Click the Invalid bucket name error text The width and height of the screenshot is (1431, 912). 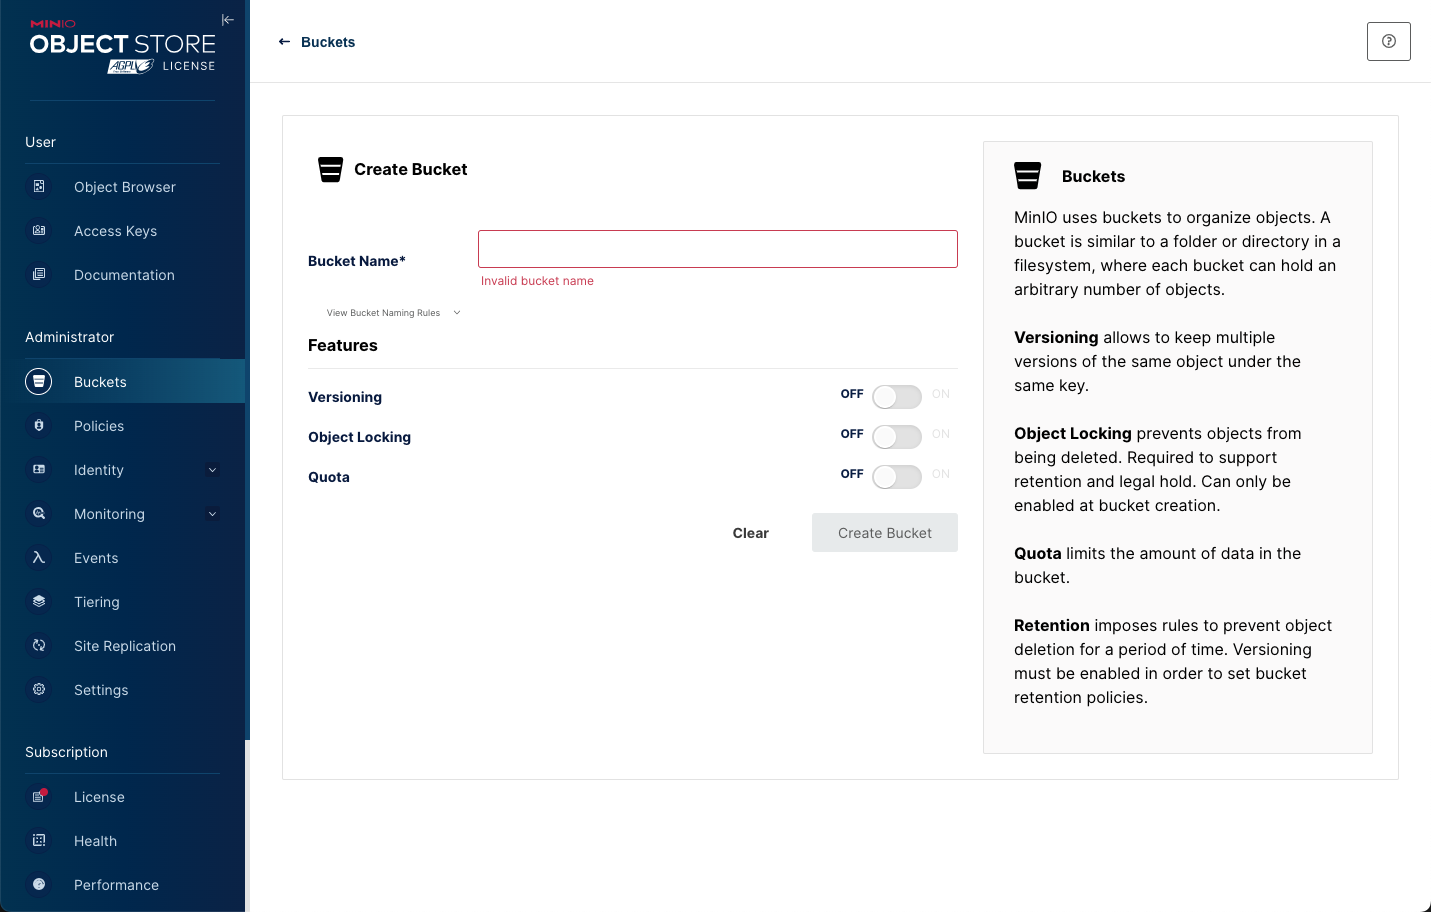pos(537,281)
